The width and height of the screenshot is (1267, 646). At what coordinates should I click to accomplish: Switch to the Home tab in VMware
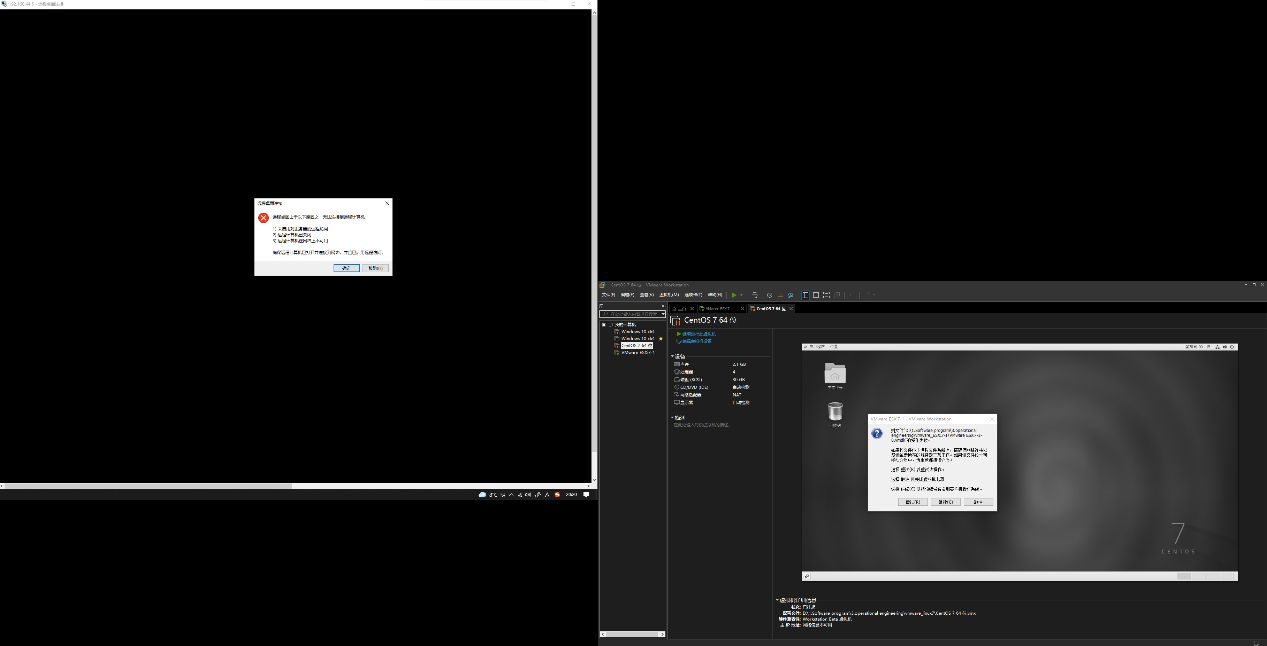pyautogui.click(x=682, y=309)
